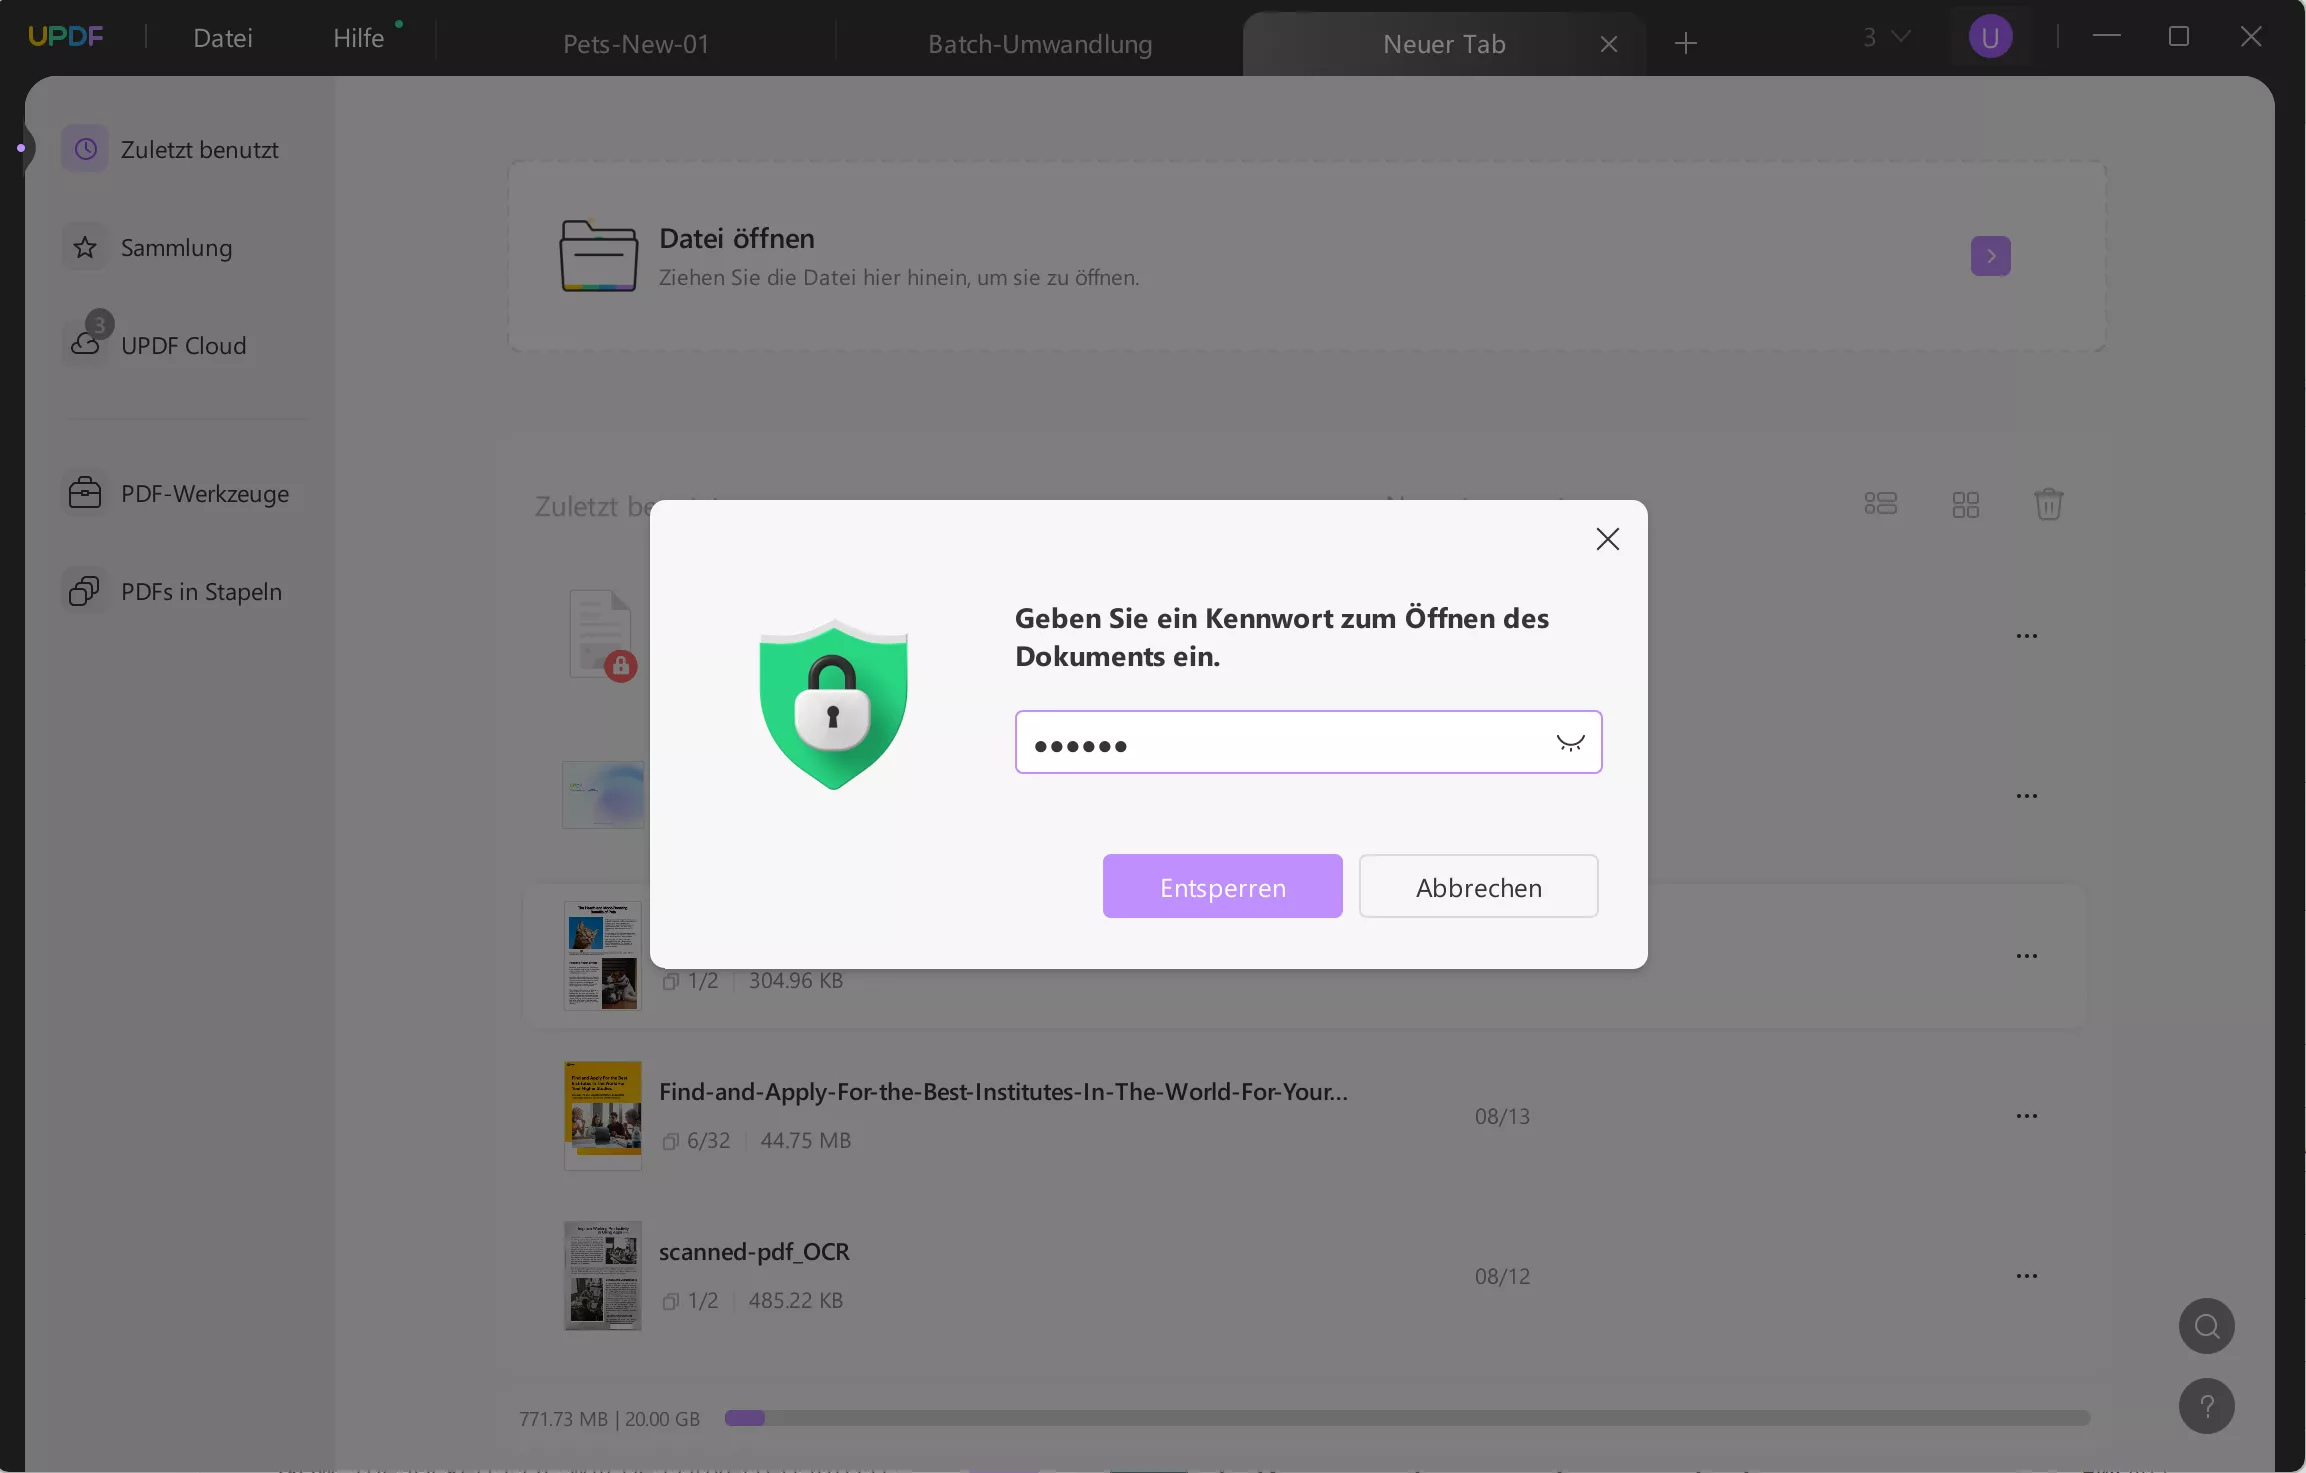Close the password dialog with X
Image resolution: width=2306 pixels, height=1473 pixels.
[1607, 539]
